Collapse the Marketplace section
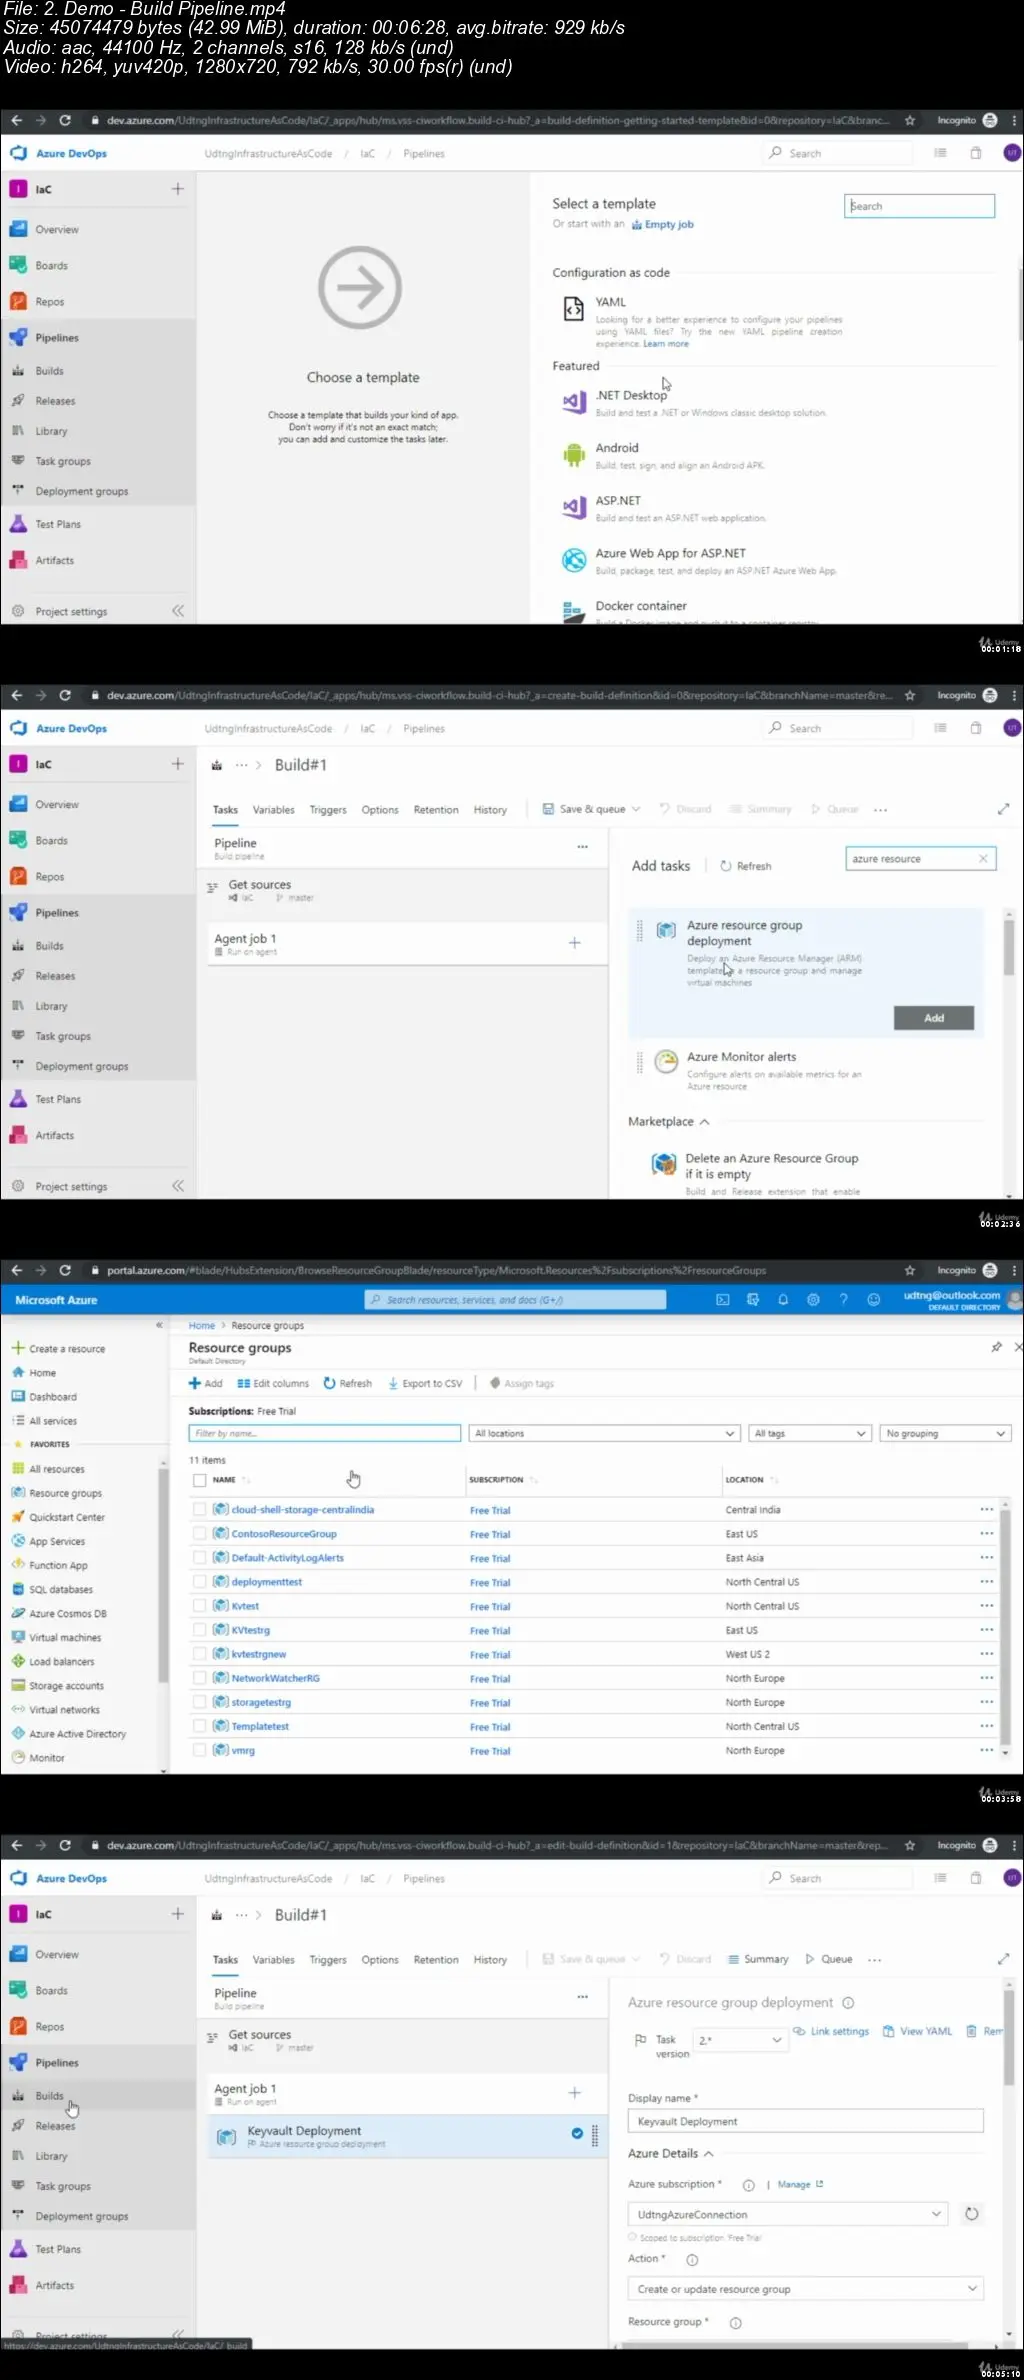1024x2380 pixels. pos(705,1121)
